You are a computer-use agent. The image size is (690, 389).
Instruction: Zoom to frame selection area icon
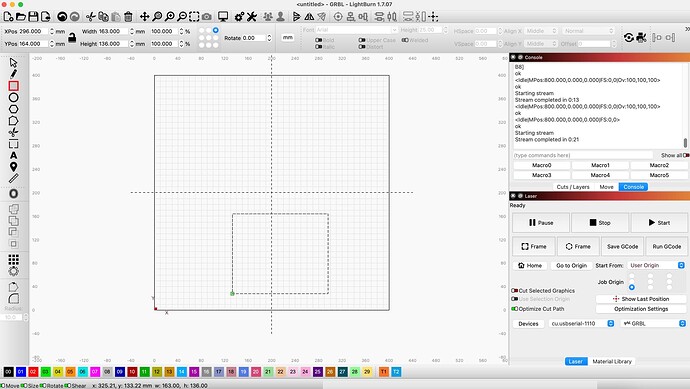[194, 17]
